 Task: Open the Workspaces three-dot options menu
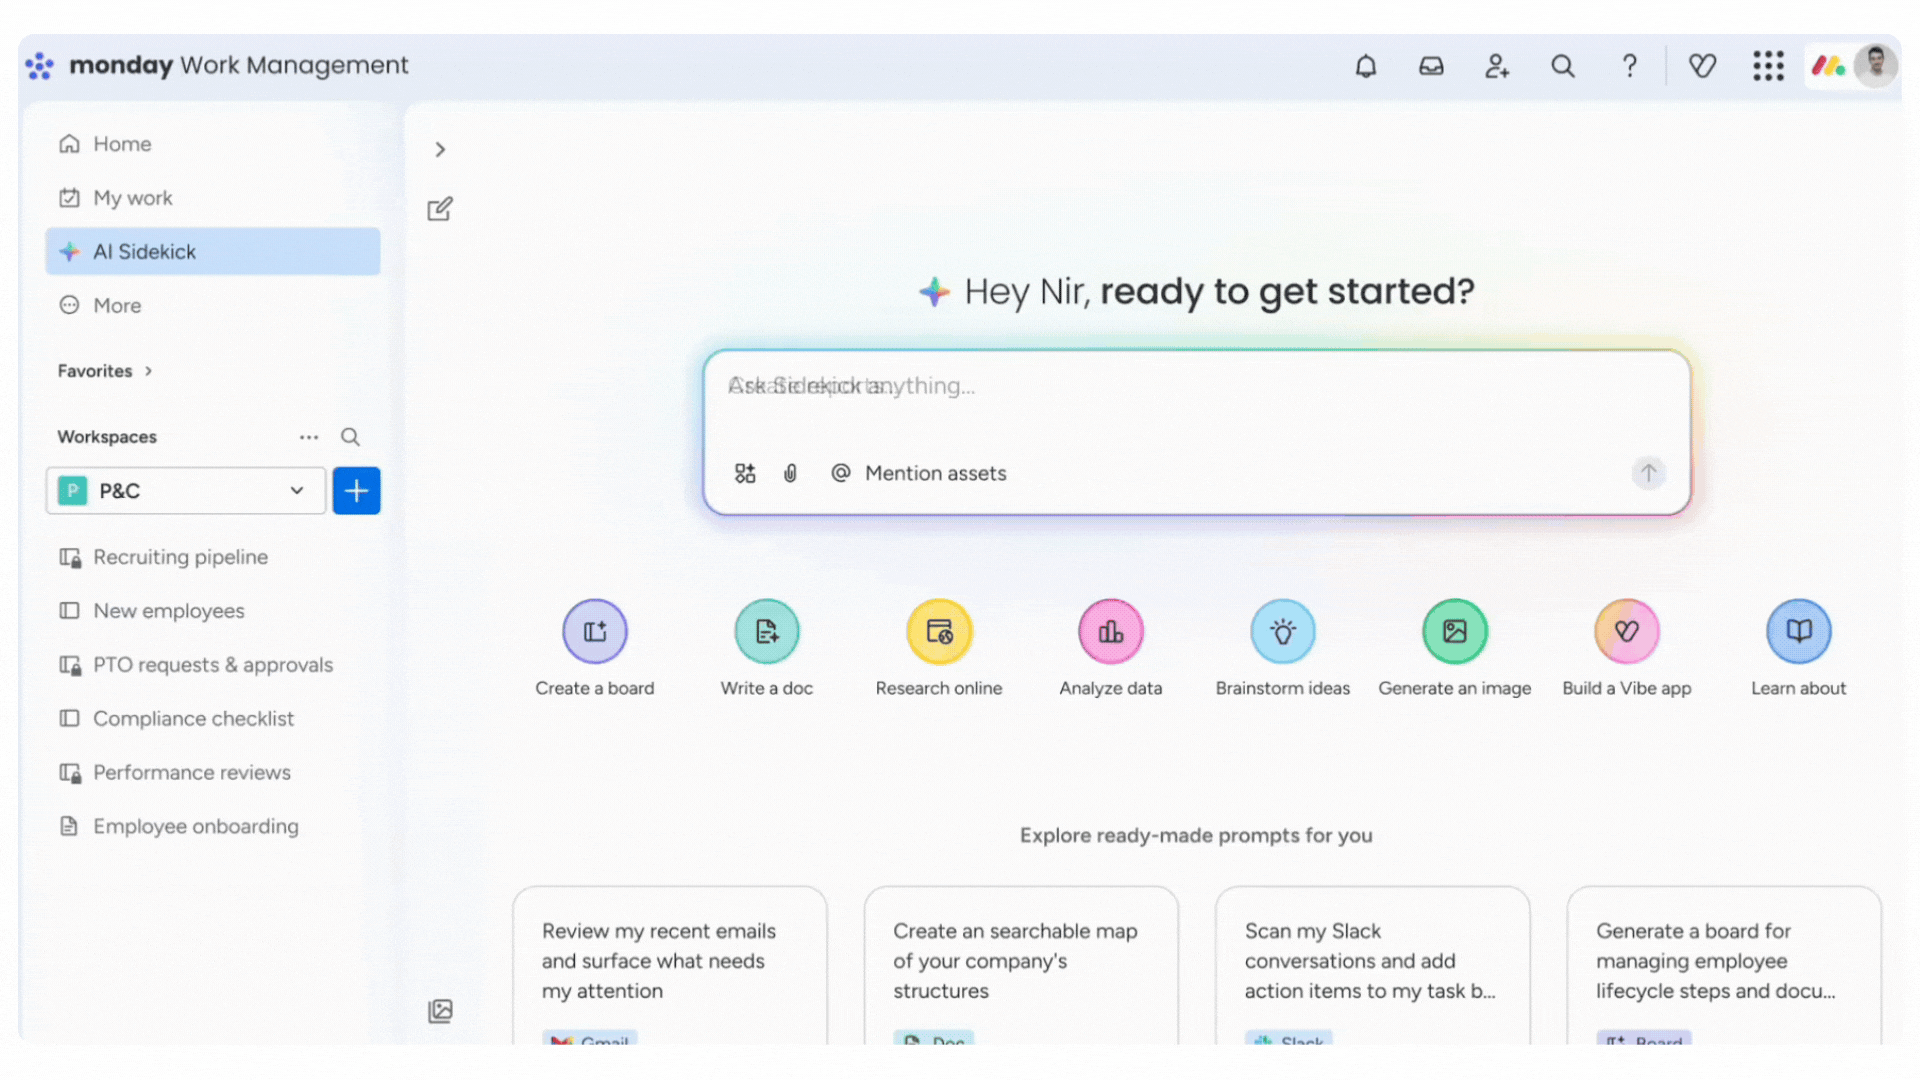click(x=309, y=437)
